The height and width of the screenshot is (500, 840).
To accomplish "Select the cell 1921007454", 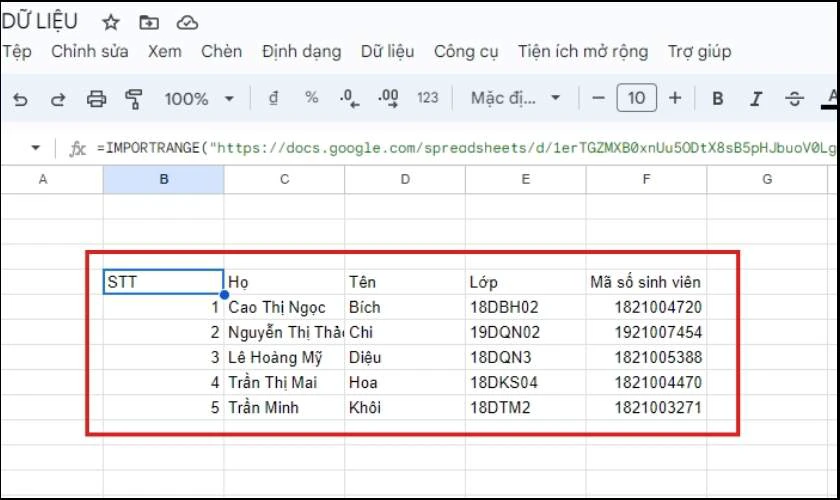I will point(646,332).
